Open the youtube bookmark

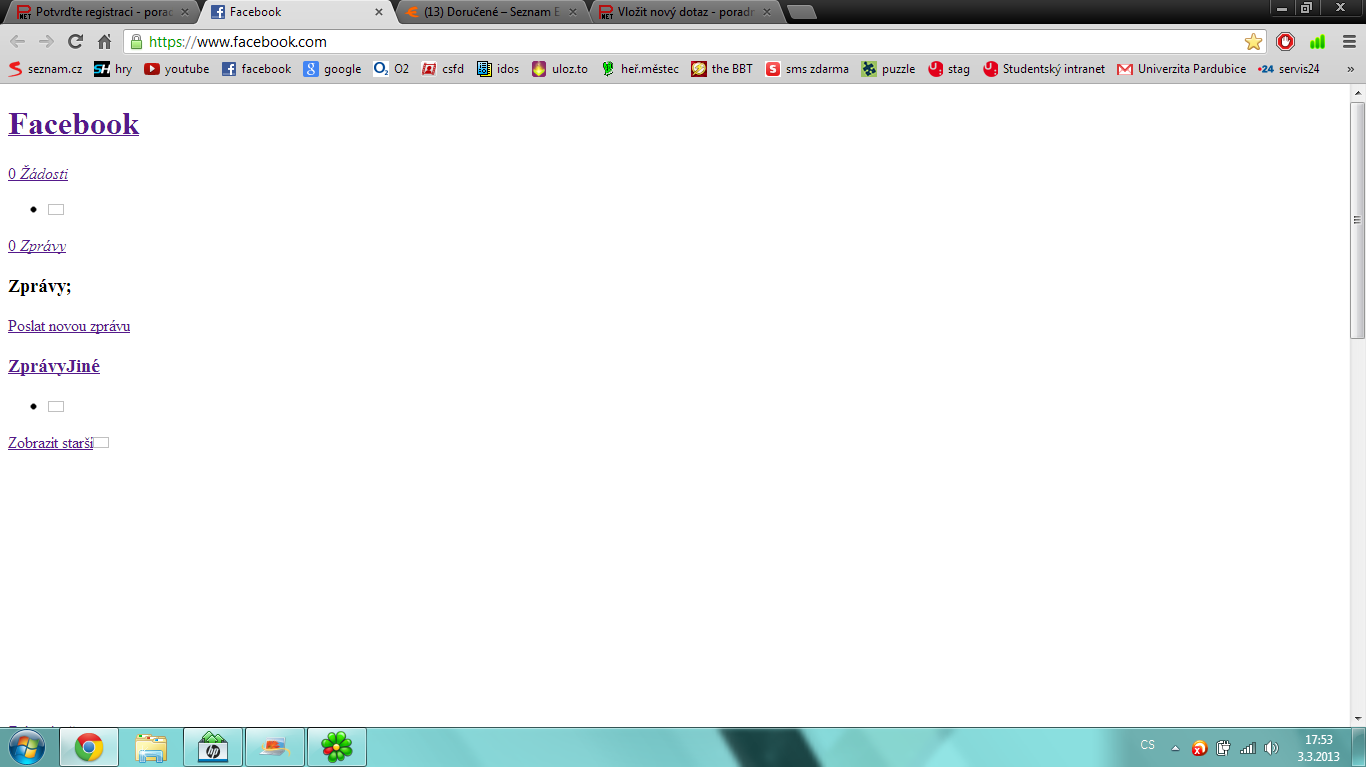(x=177, y=69)
